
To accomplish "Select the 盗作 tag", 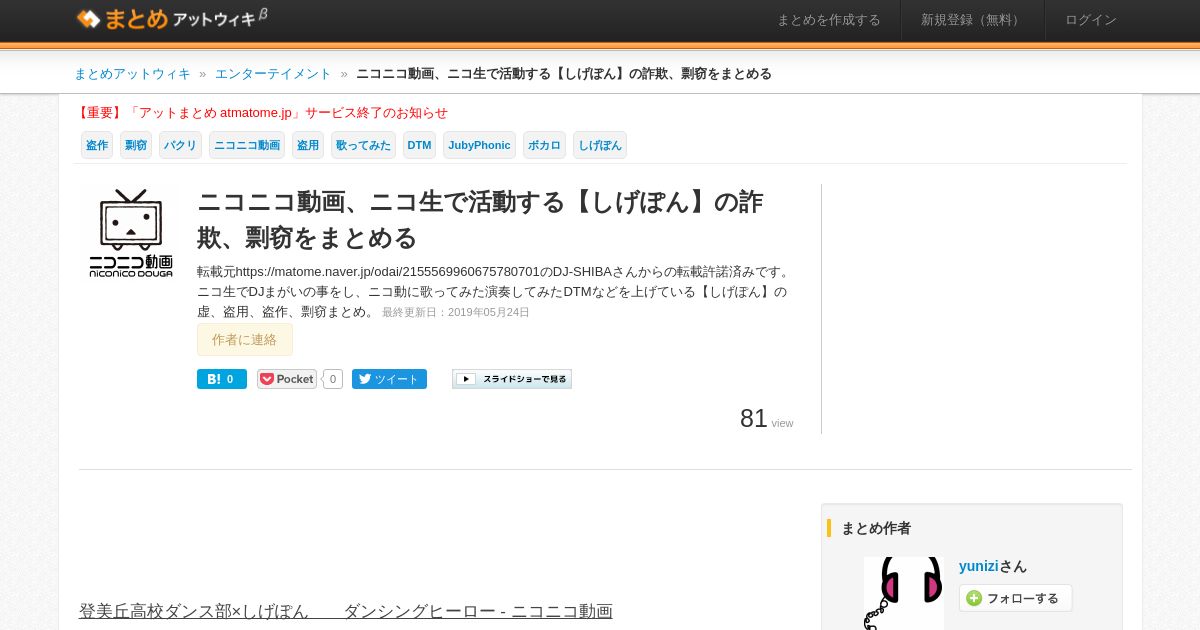I will point(97,145).
